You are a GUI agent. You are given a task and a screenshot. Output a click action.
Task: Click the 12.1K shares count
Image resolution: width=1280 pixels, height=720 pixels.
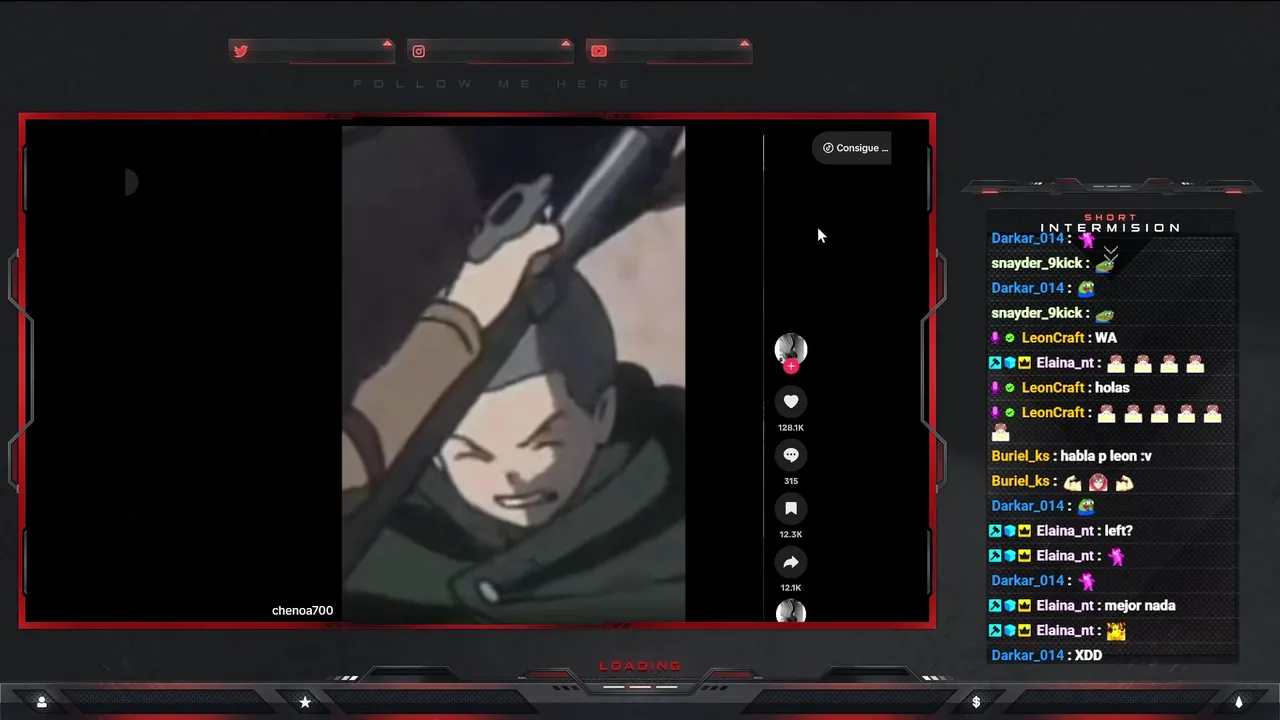[791, 588]
